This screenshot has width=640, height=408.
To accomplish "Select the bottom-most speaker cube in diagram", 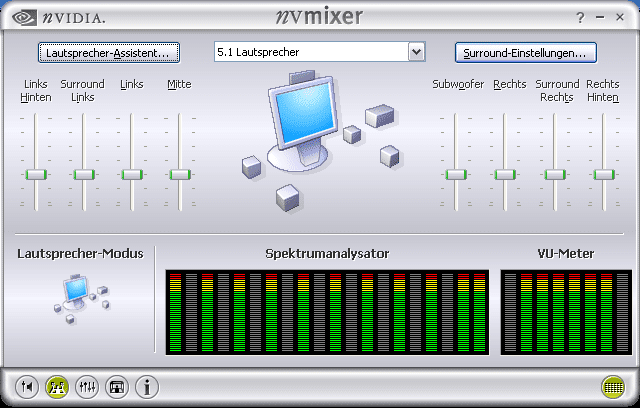I will 288,198.
